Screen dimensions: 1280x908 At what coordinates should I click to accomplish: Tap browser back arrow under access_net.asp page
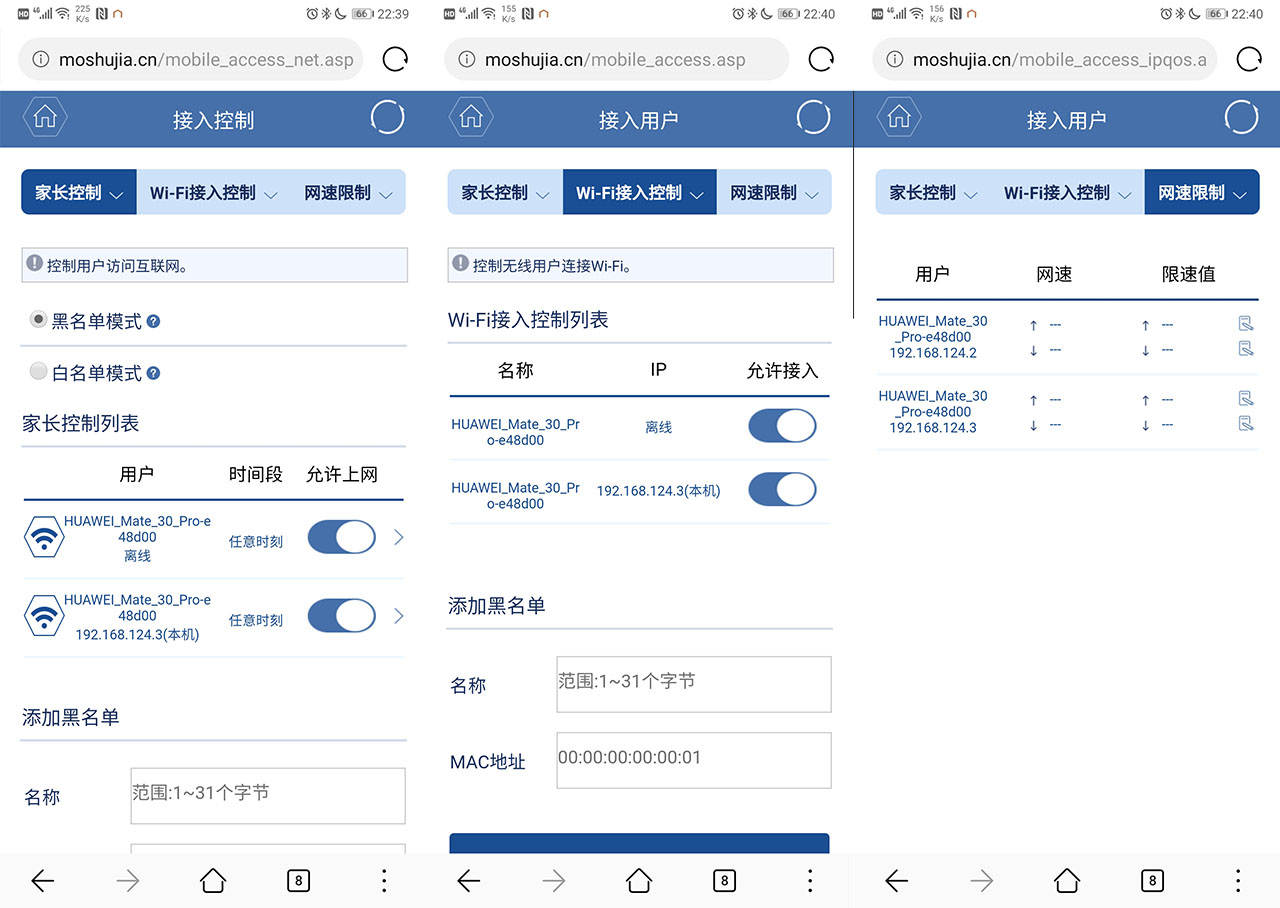pyautogui.click(x=43, y=880)
